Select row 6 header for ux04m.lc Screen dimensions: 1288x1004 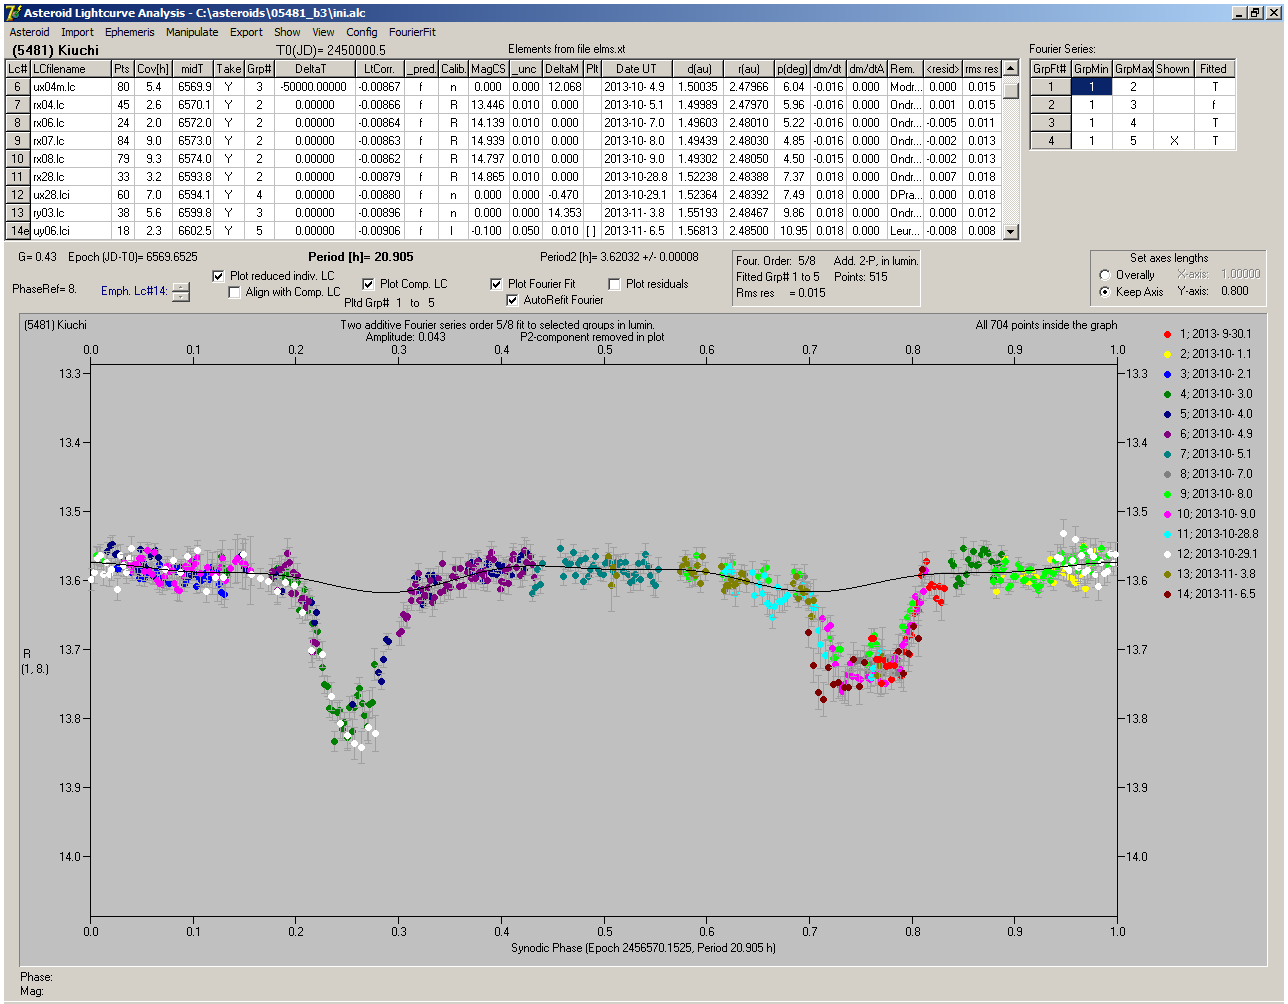click(18, 87)
